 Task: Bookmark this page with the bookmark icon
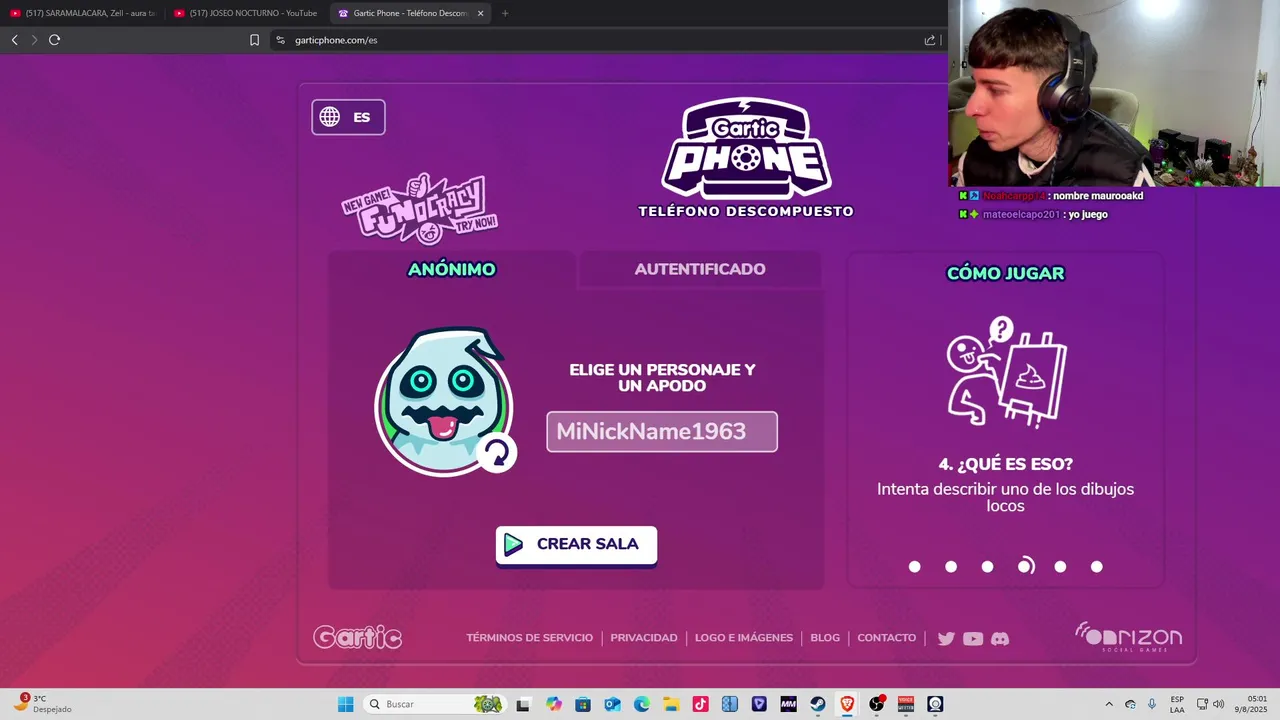(254, 40)
